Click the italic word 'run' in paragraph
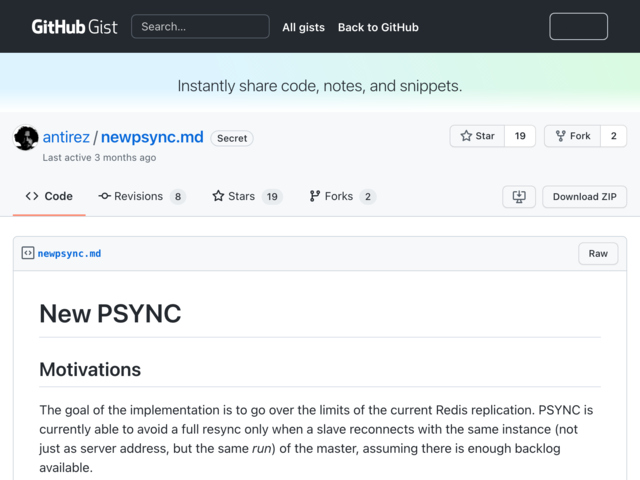This screenshot has height=480, width=640. point(262,449)
